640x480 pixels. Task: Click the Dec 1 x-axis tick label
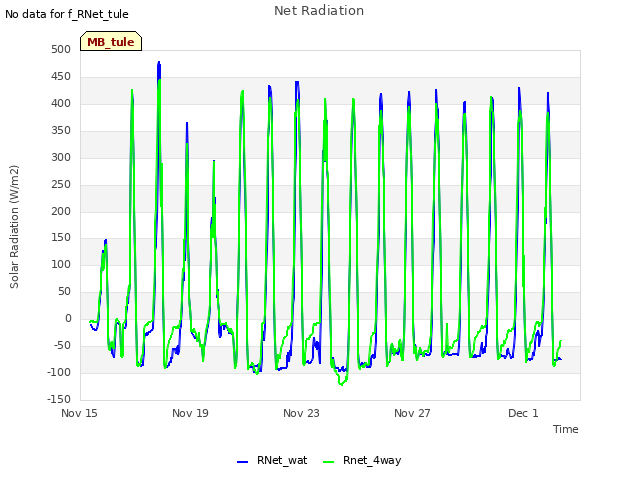pos(523,413)
